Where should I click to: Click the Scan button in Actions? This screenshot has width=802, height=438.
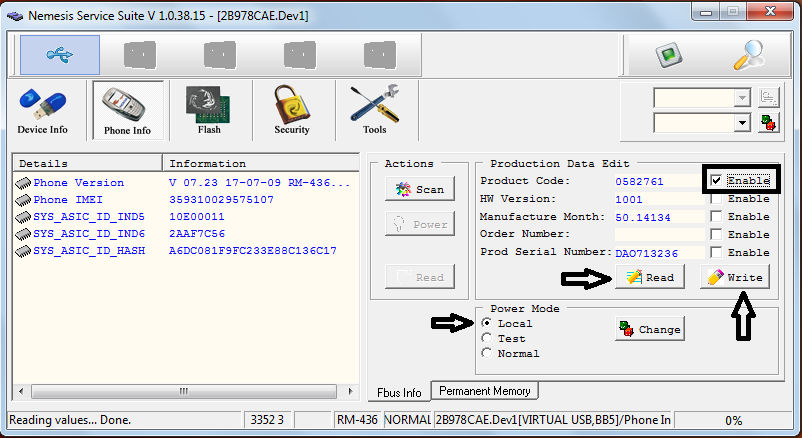[x=420, y=189]
